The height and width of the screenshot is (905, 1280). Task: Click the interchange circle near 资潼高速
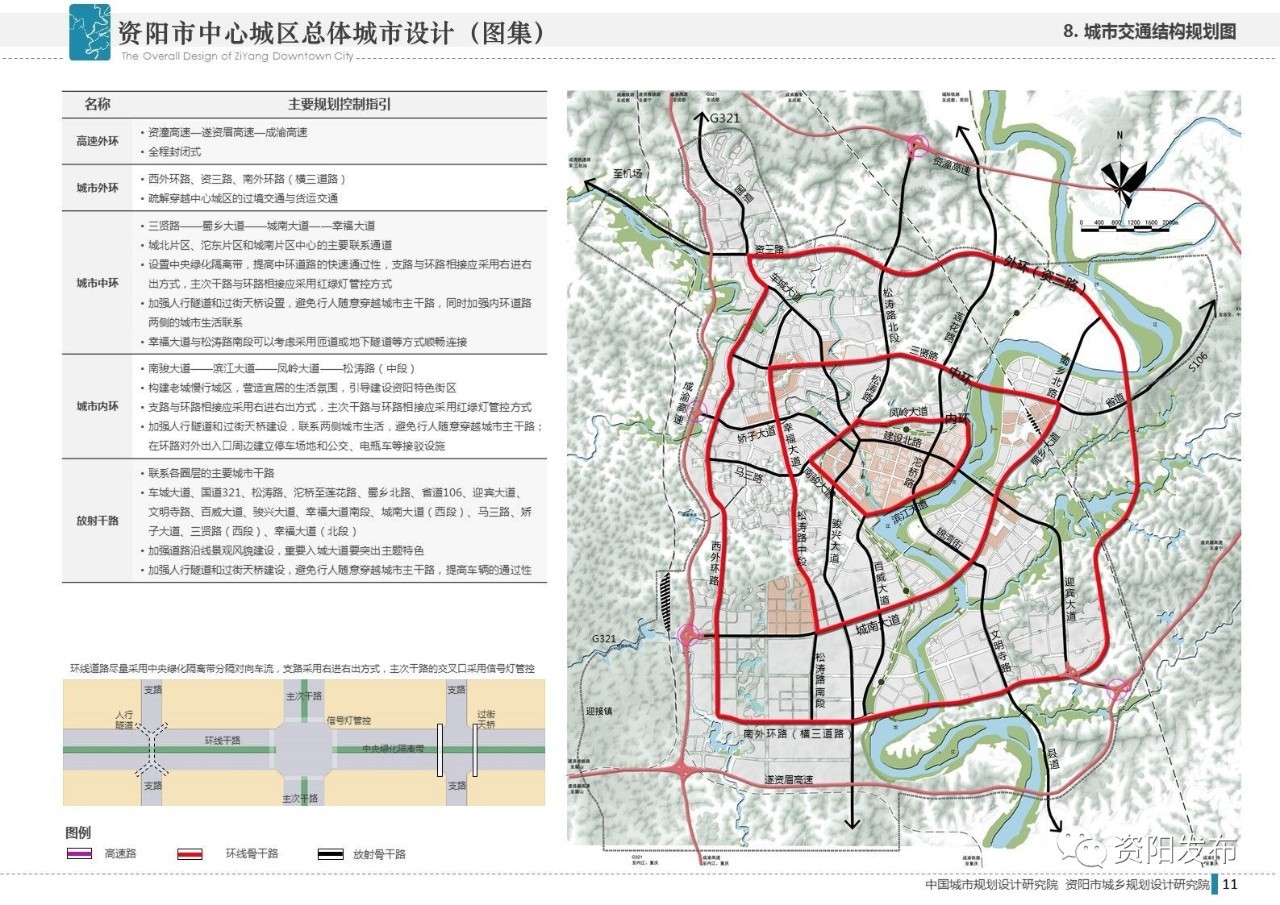(x=916, y=147)
